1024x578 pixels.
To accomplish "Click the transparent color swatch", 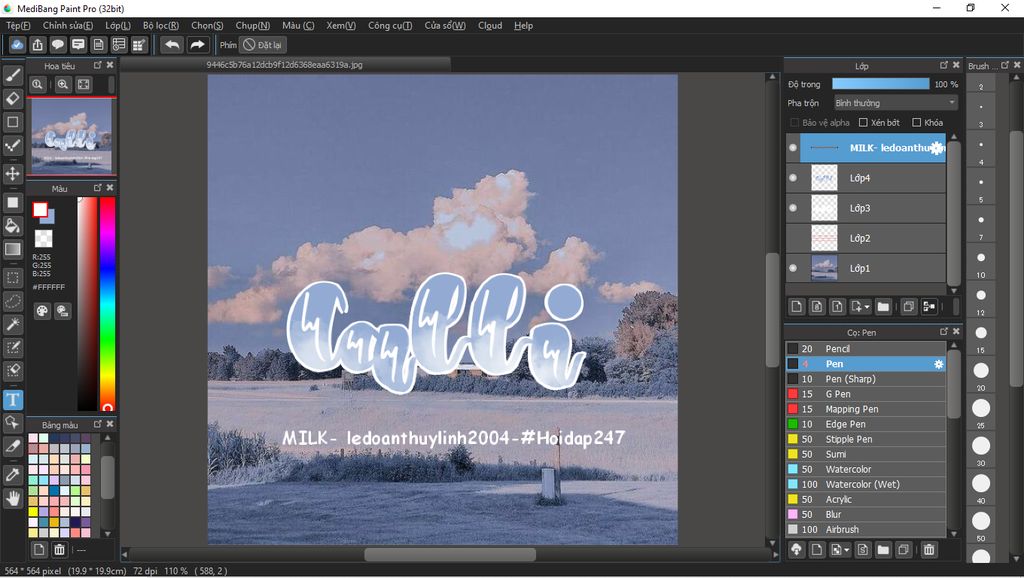I will 44,238.
